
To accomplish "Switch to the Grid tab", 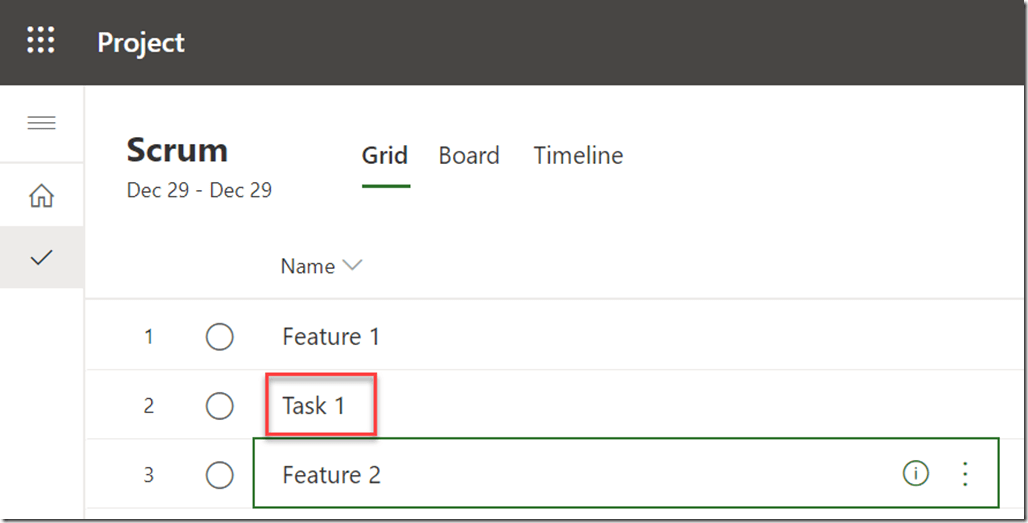I will [x=385, y=156].
